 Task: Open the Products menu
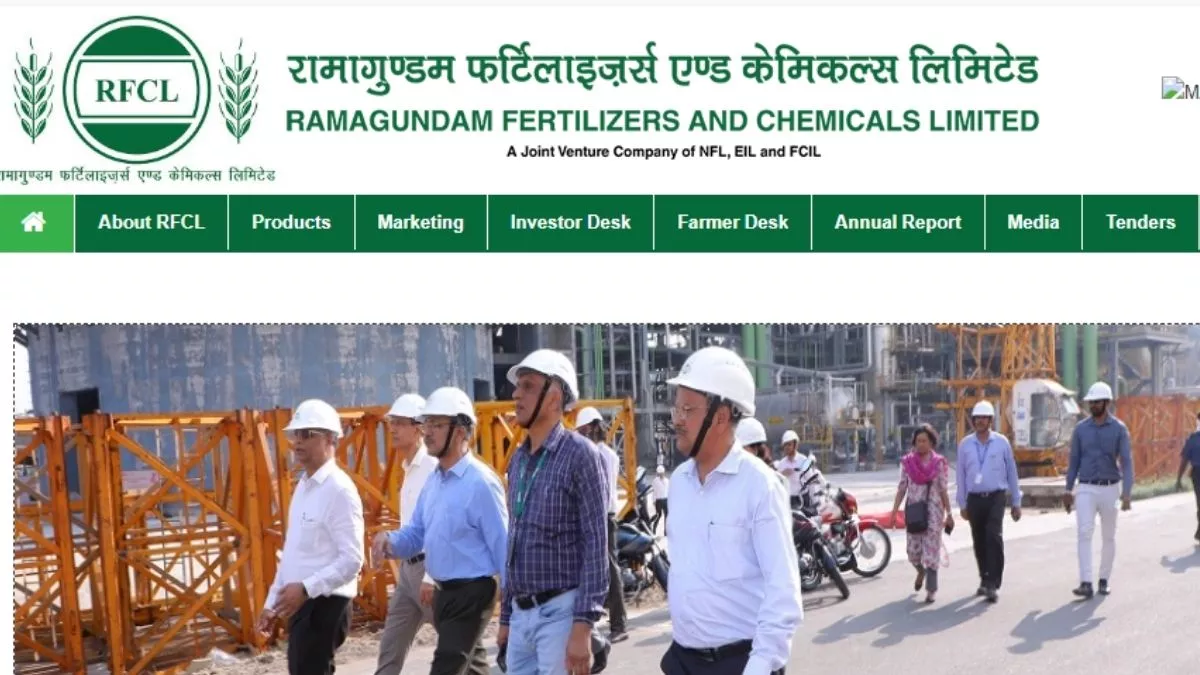click(291, 222)
